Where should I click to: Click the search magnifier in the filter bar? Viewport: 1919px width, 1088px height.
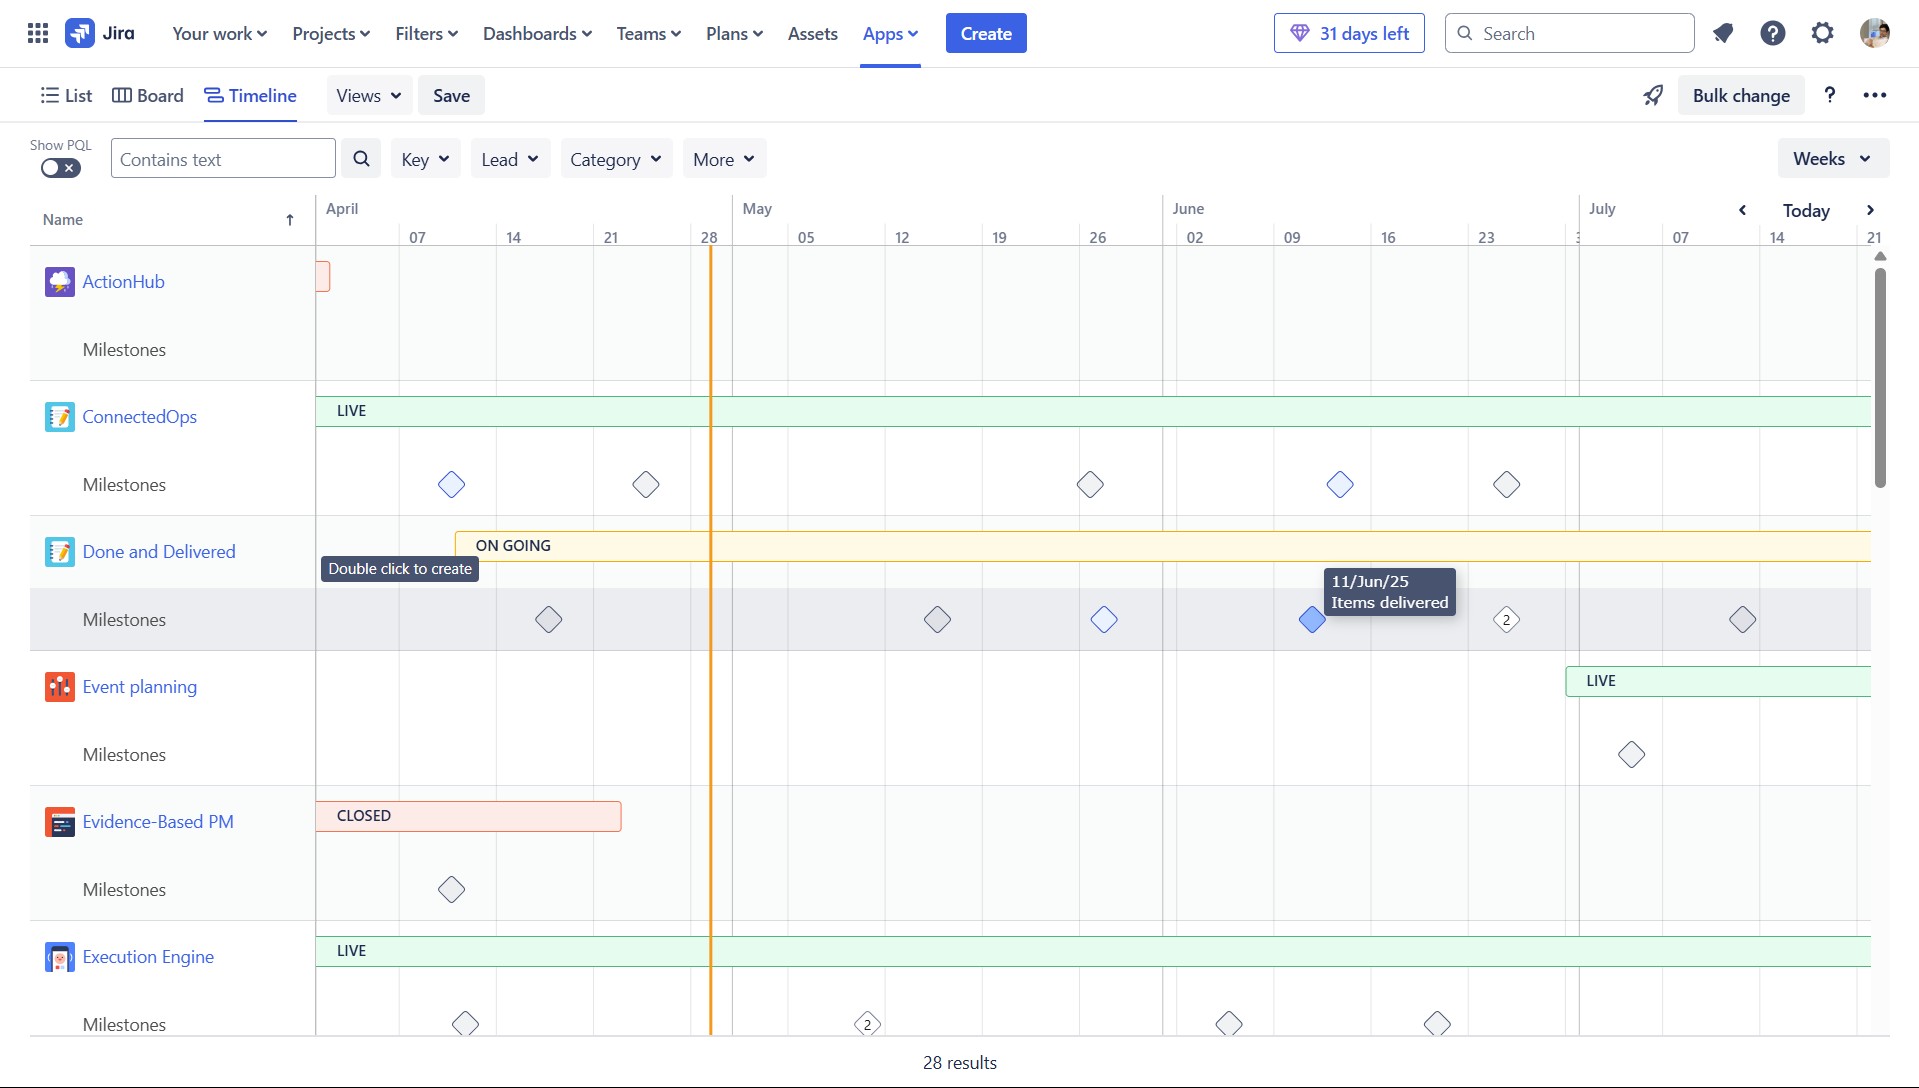361,158
